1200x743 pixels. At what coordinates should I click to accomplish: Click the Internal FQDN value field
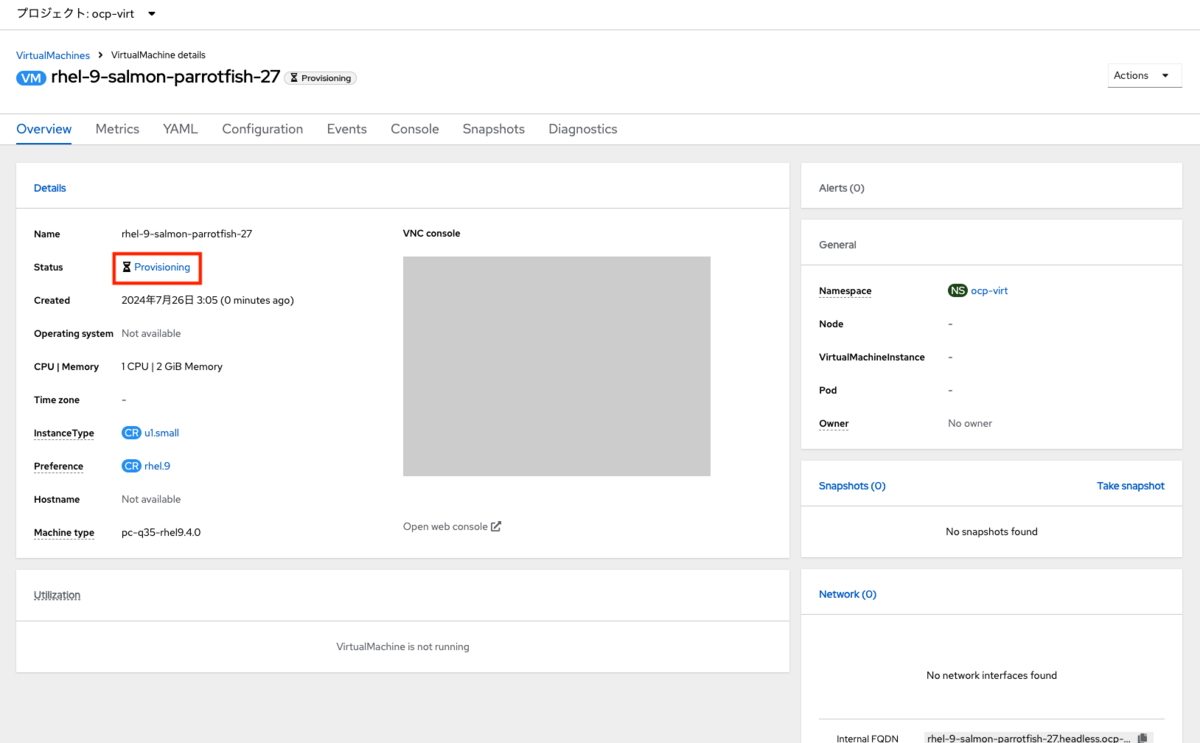[1028, 739]
